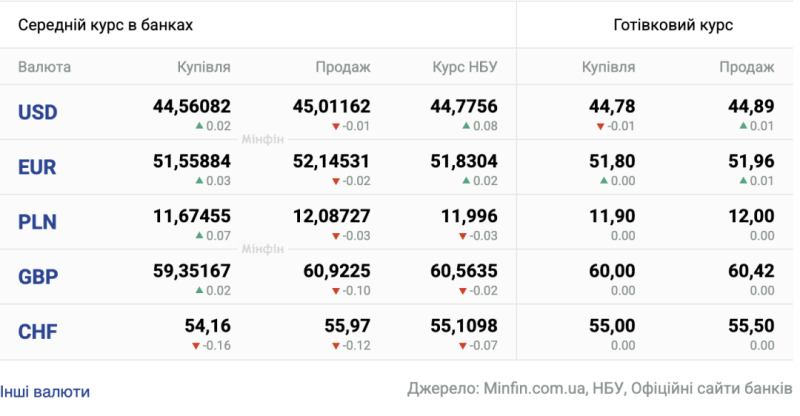
Task: Click red arrow under CHF buy 54,16
Action: (x=196, y=346)
